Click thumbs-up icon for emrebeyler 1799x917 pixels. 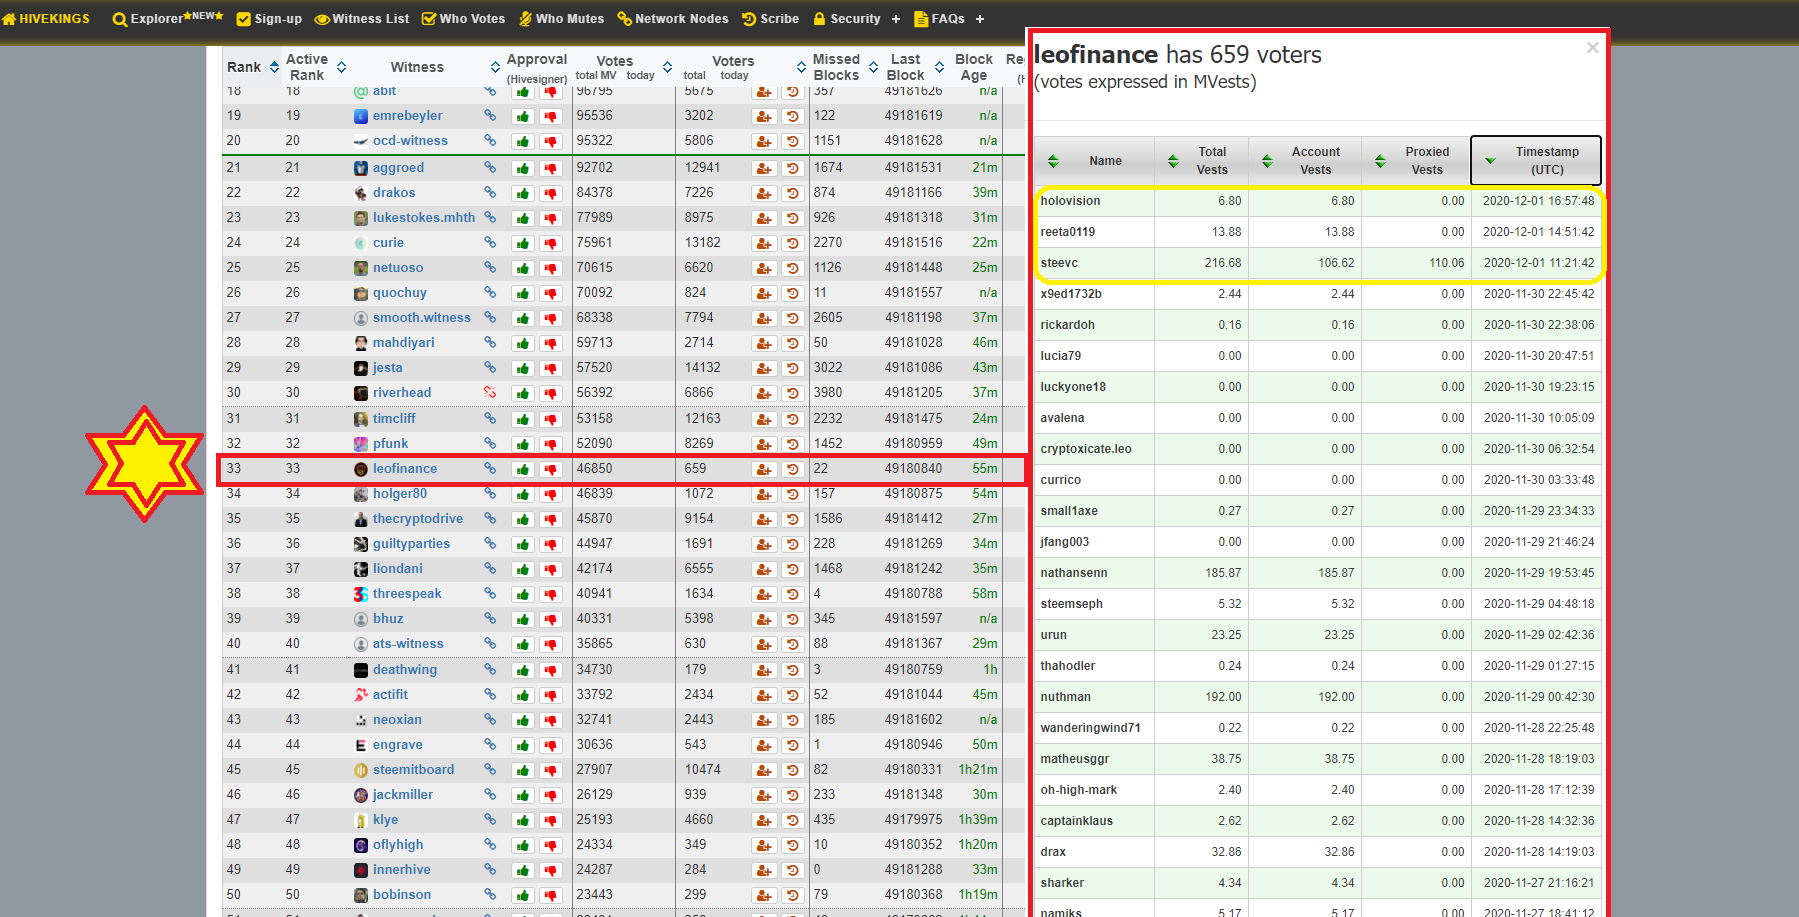point(522,116)
